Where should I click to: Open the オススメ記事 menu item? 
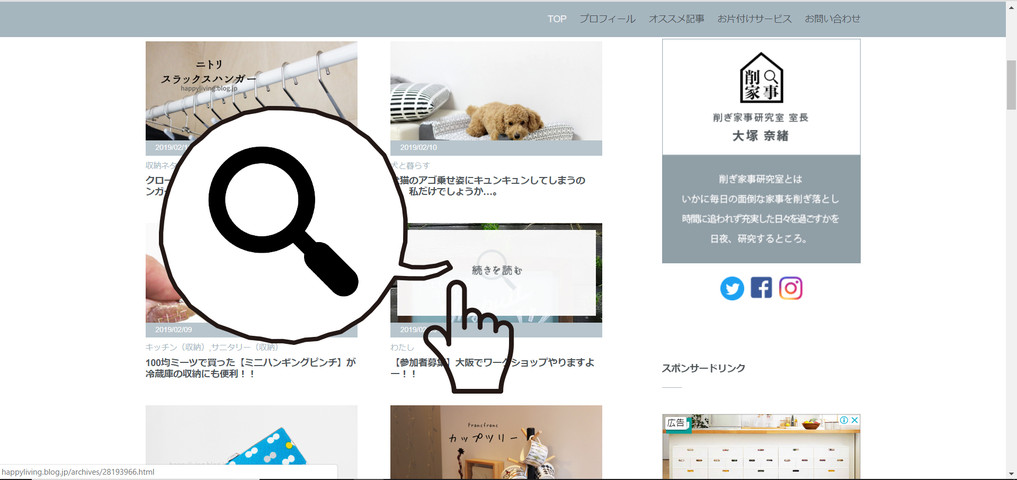676,19
